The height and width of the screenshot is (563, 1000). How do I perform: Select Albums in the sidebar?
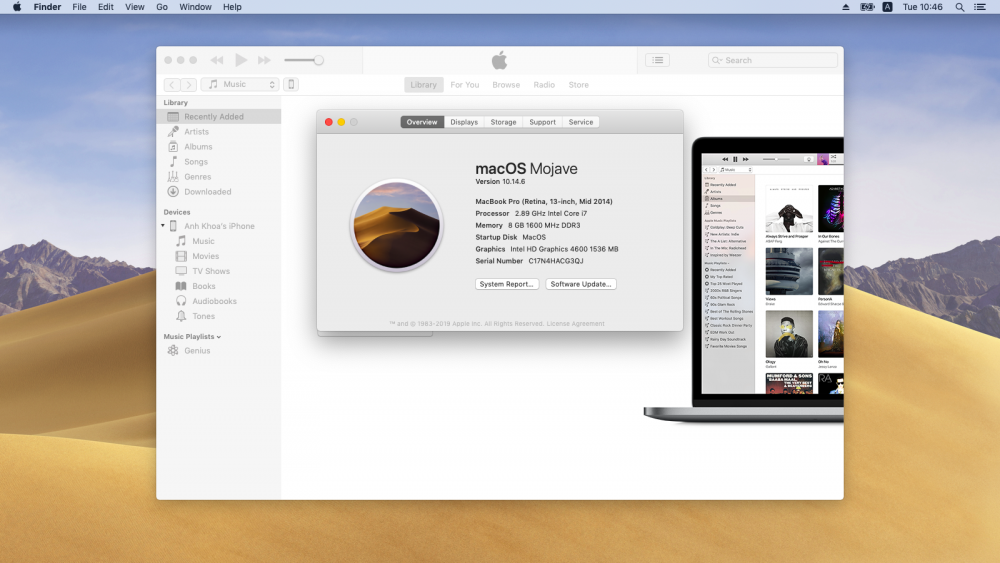(219, 147)
